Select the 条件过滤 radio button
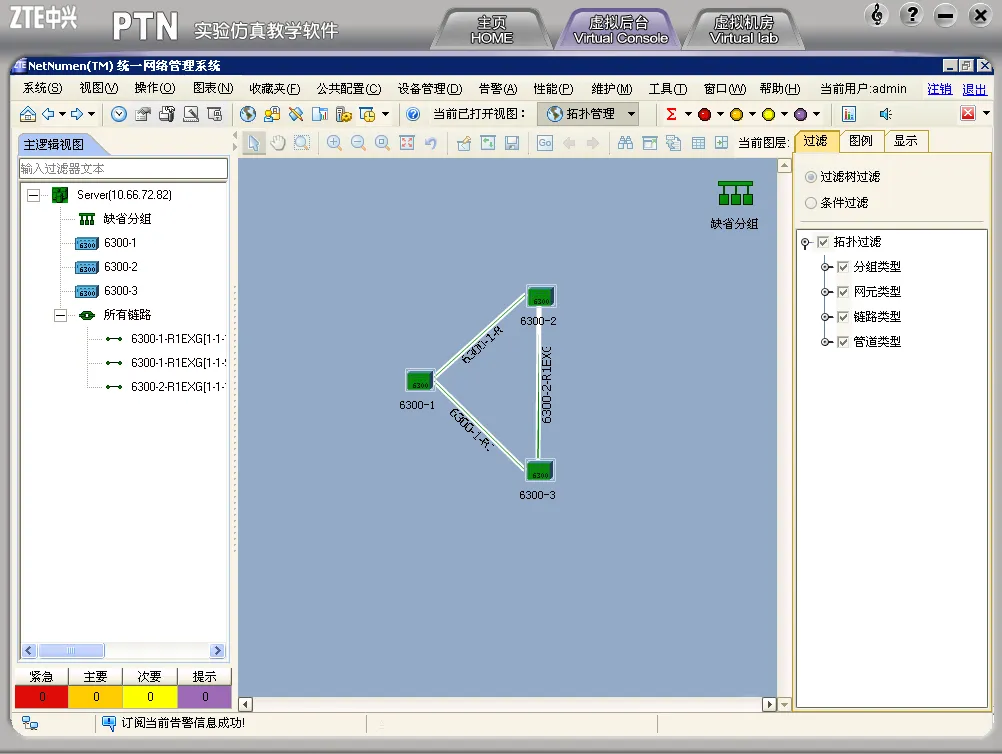The width and height of the screenshot is (1002, 754). click(x=811, y=203)
